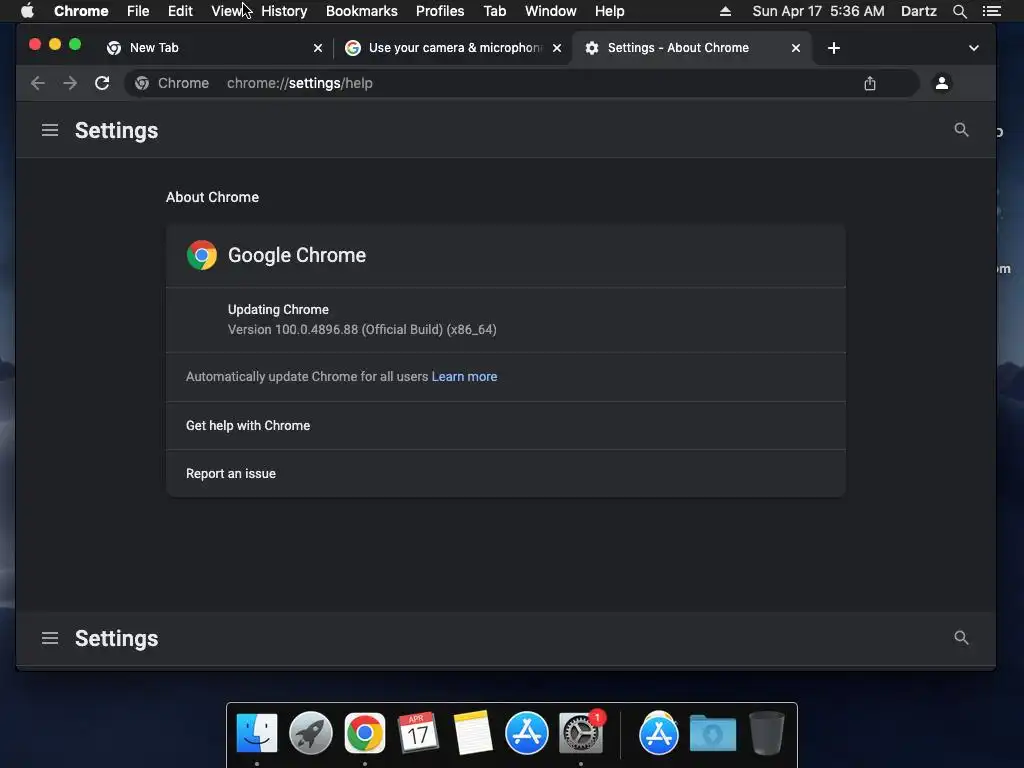Click the Dartz user name in menu bar
The width and height of the screenshot is (1024, 768).
(919, 11)
